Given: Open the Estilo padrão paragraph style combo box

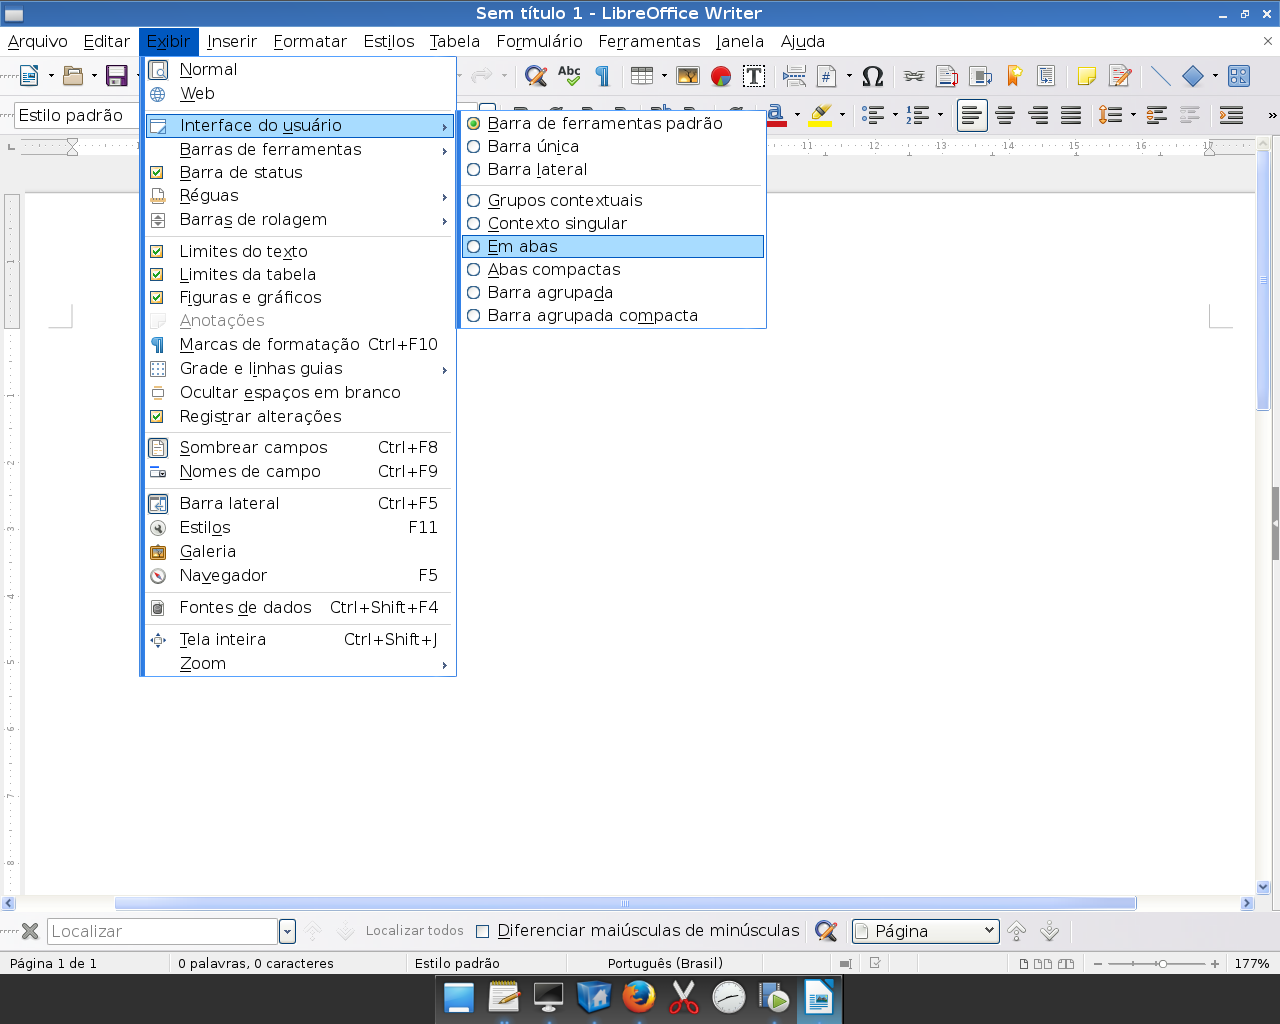Looking at the screenshot, I should [x=76, y=115].
